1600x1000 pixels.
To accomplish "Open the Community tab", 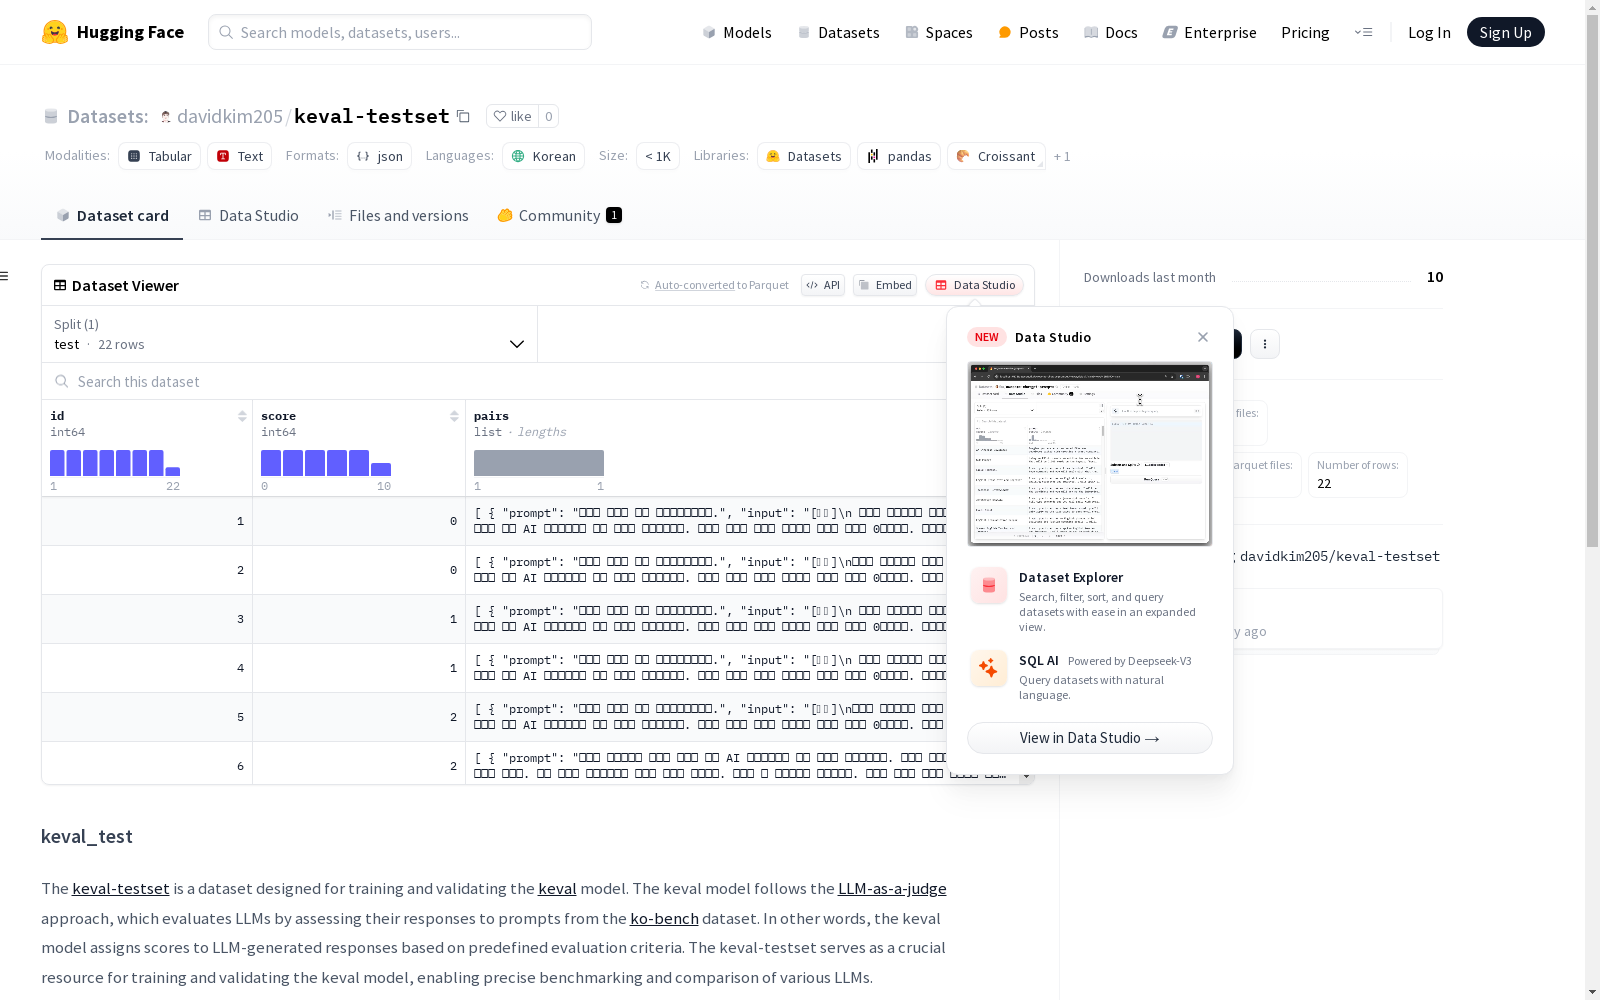I will point(559,215).
